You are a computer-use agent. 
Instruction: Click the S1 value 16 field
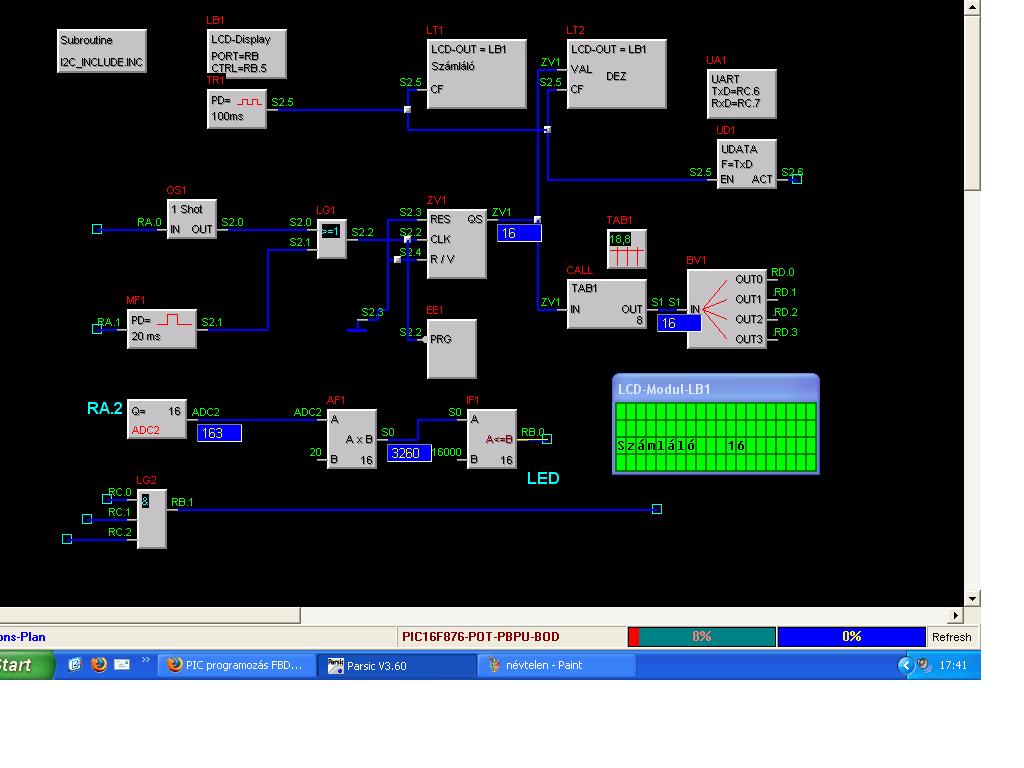point(679,323)
